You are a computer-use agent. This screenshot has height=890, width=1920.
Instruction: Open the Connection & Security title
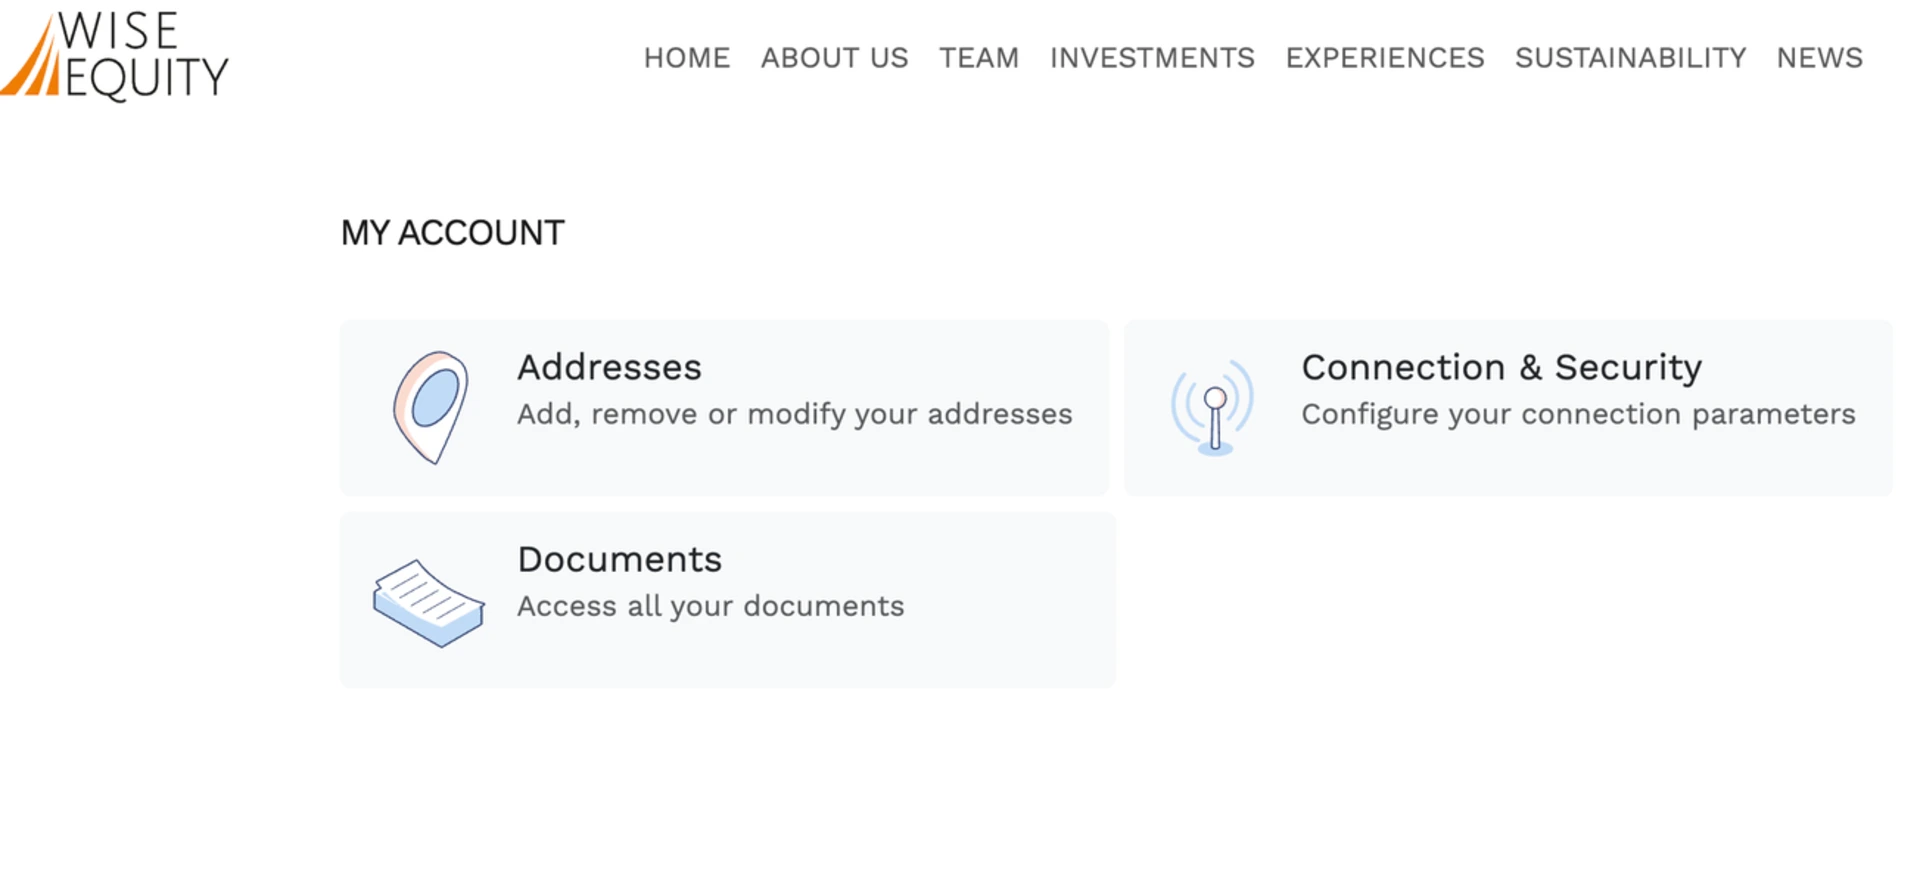[1501, 367]
